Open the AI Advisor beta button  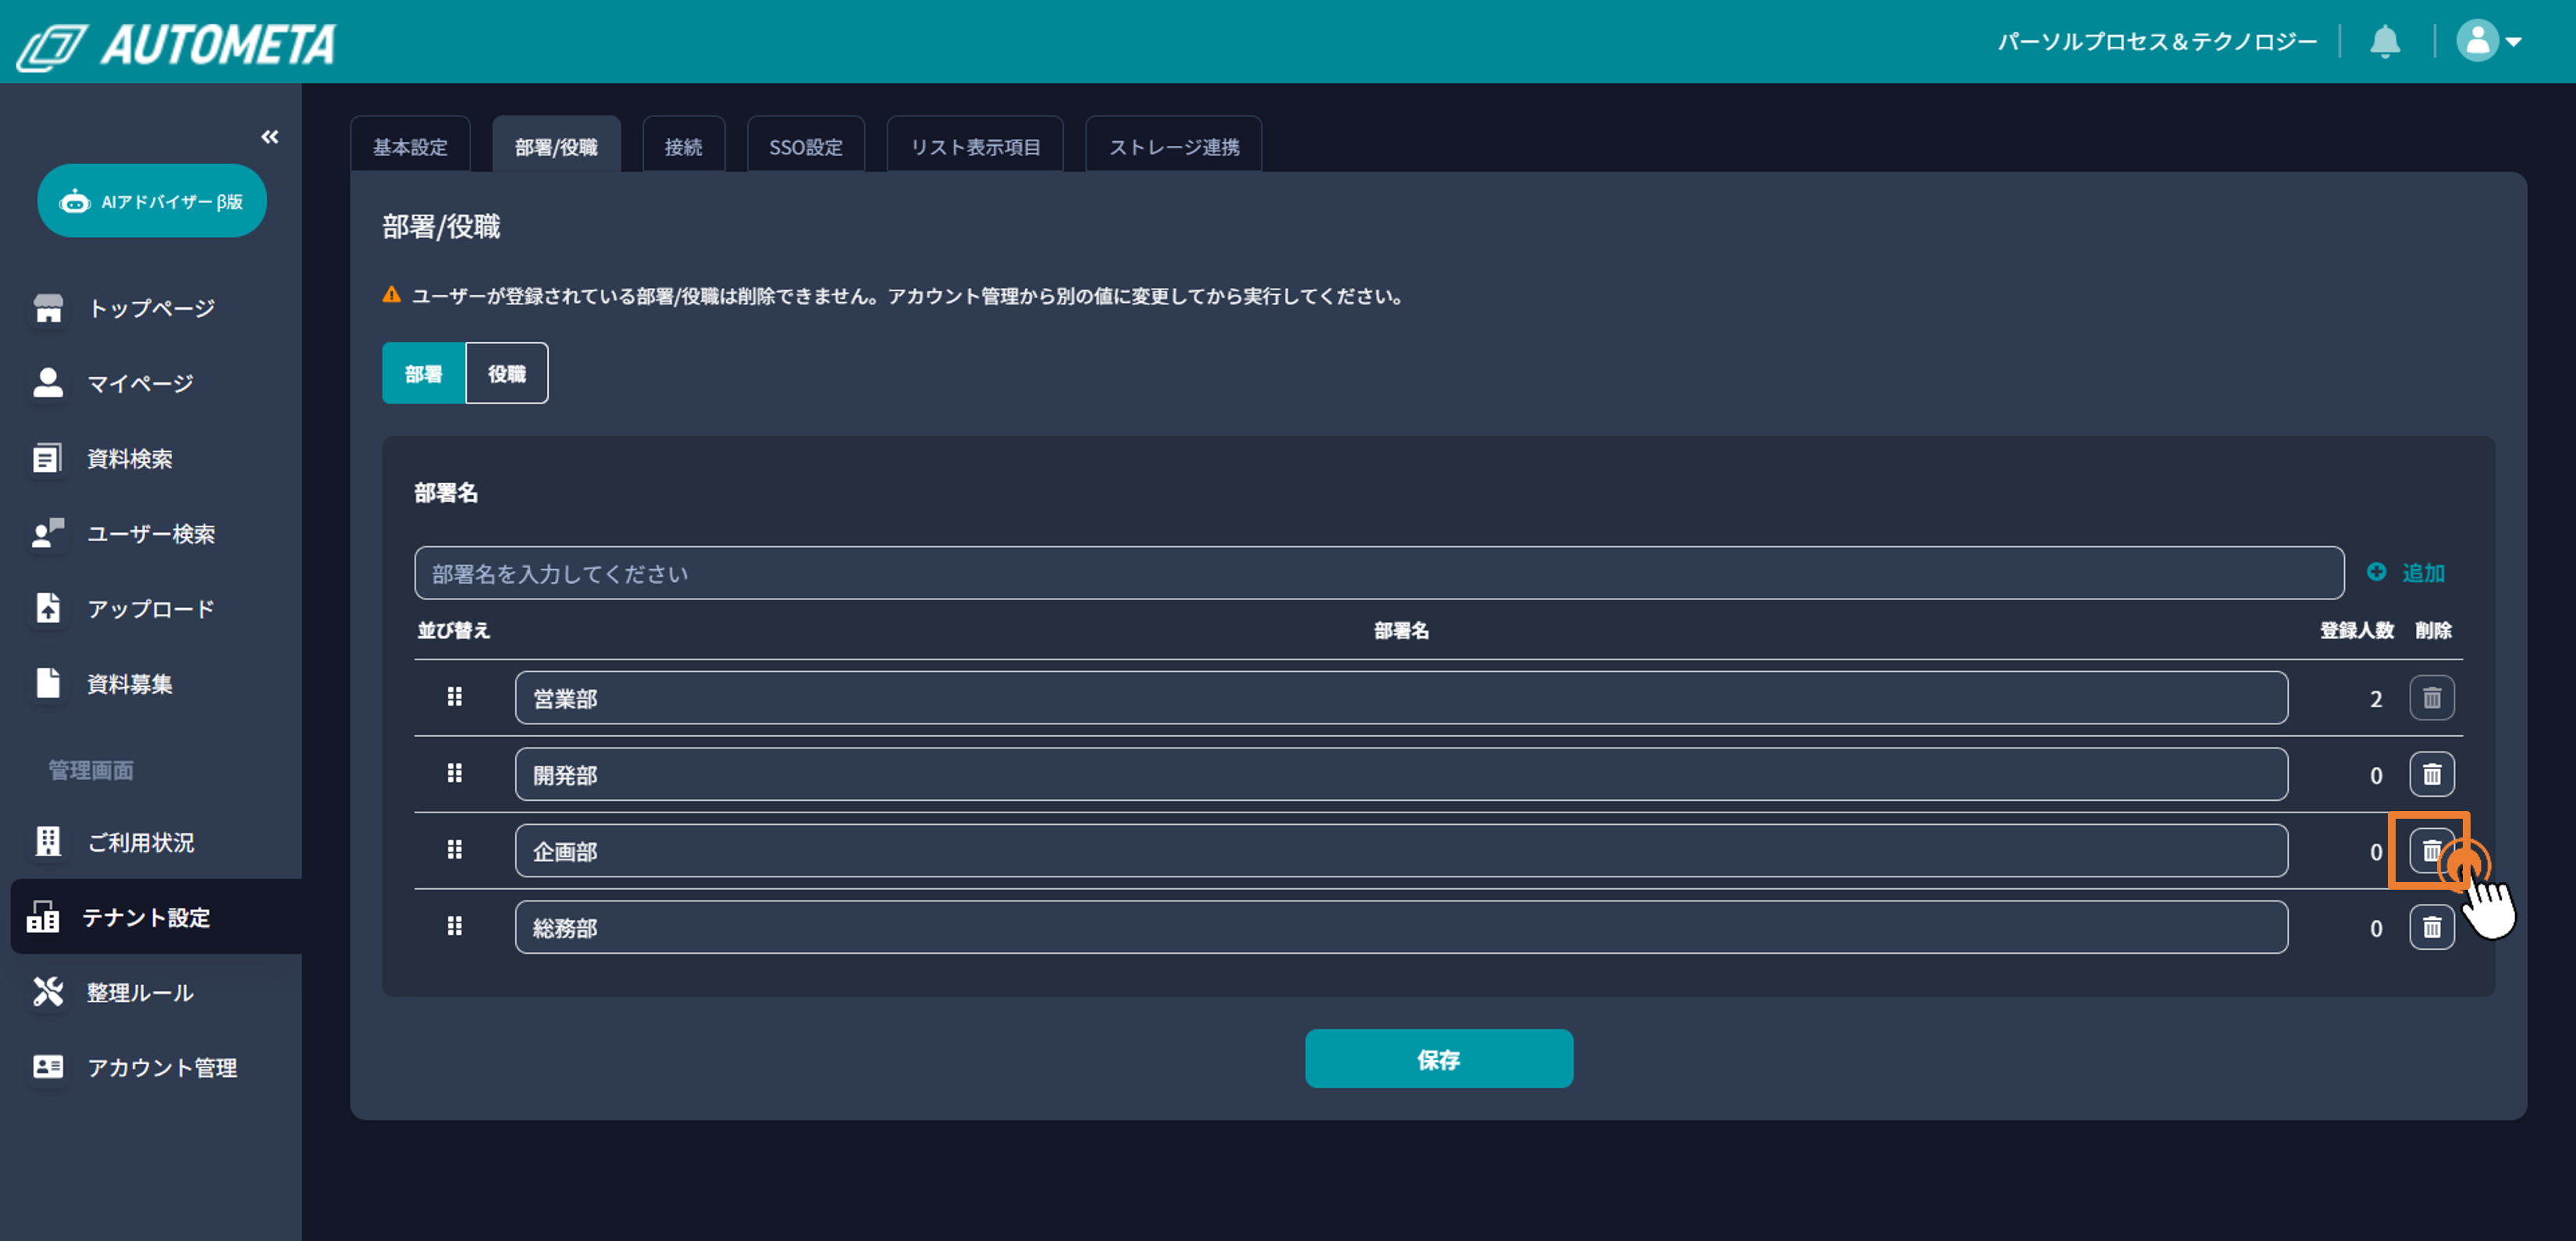pyautogui.click(x=152, y=201)
